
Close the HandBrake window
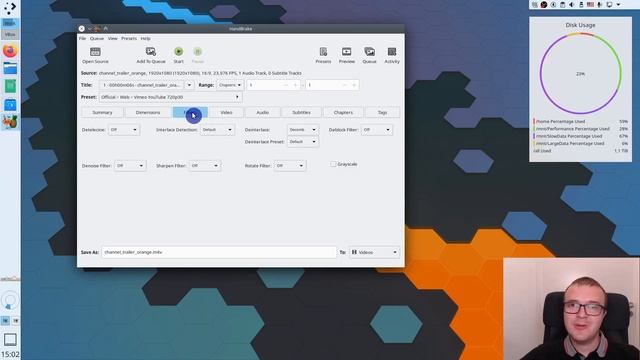coord(82,29)
